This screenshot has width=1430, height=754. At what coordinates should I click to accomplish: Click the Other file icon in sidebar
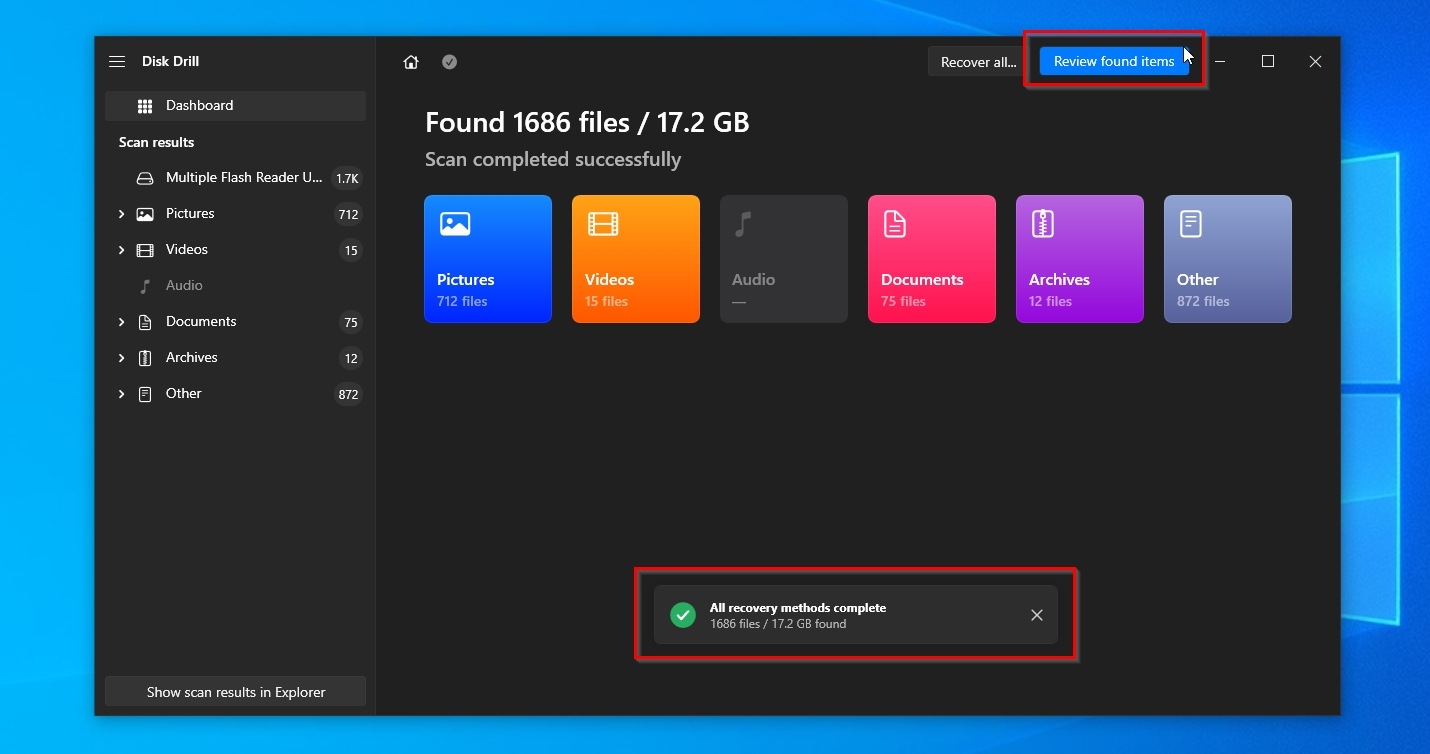(145, 394)
